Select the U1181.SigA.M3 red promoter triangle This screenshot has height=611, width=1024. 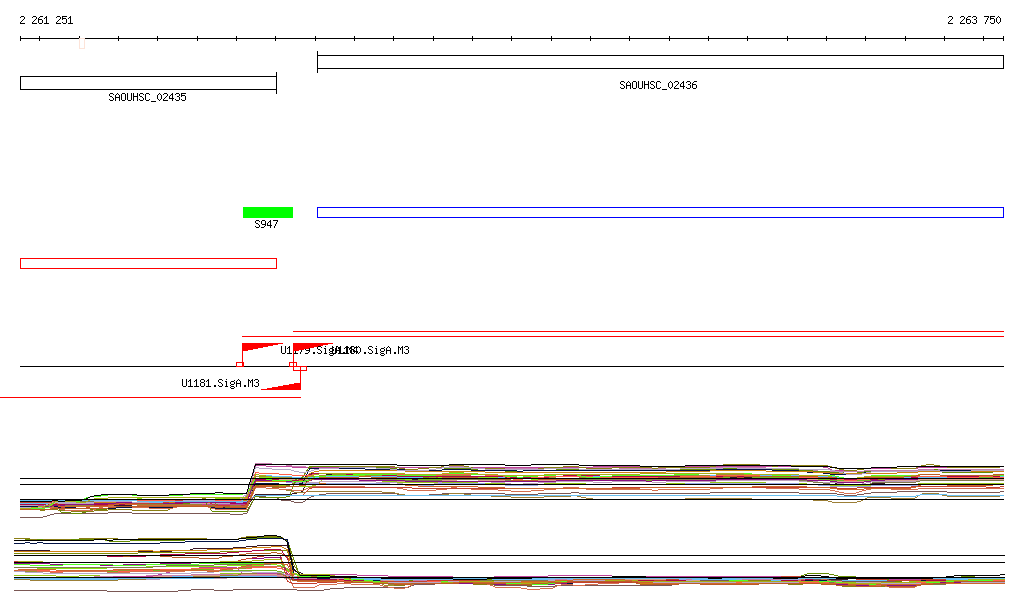click(286, 386)
